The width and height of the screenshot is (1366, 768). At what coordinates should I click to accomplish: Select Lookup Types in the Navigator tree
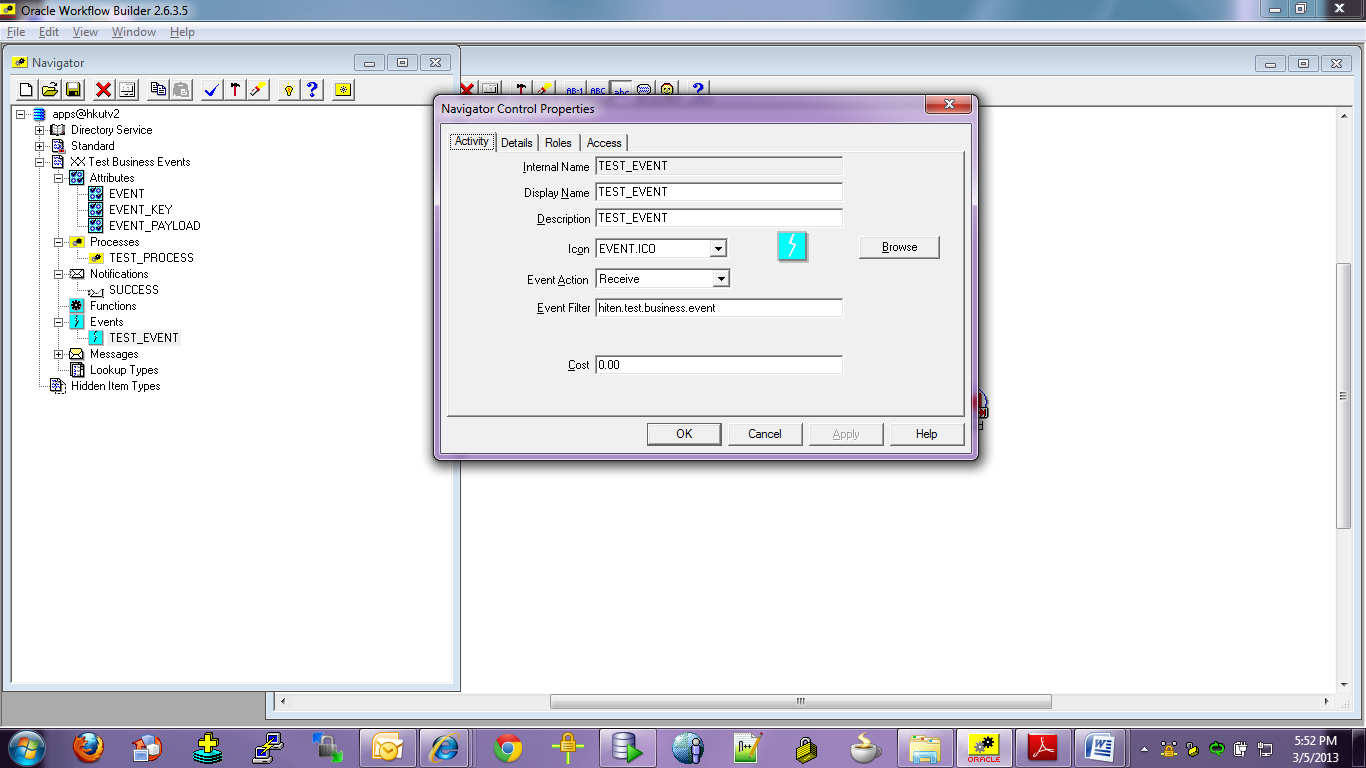pos(124,370)
